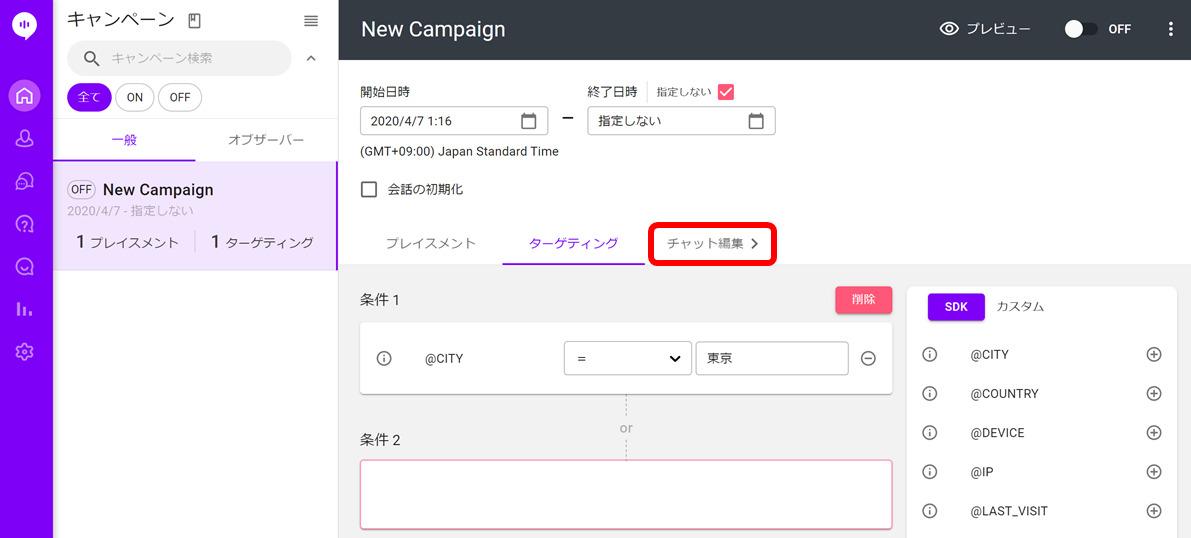
Task: Click the empty 条件 2 drop box
Action: pos(626,495)
